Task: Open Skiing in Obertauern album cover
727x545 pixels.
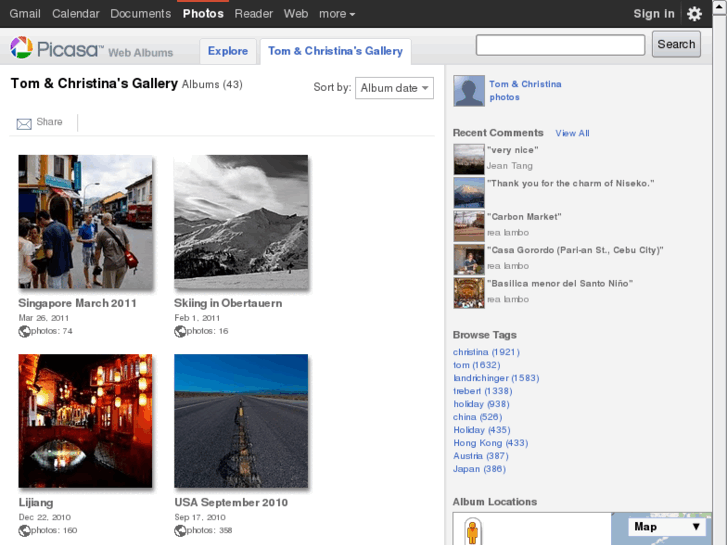Action: click(241, 222)
